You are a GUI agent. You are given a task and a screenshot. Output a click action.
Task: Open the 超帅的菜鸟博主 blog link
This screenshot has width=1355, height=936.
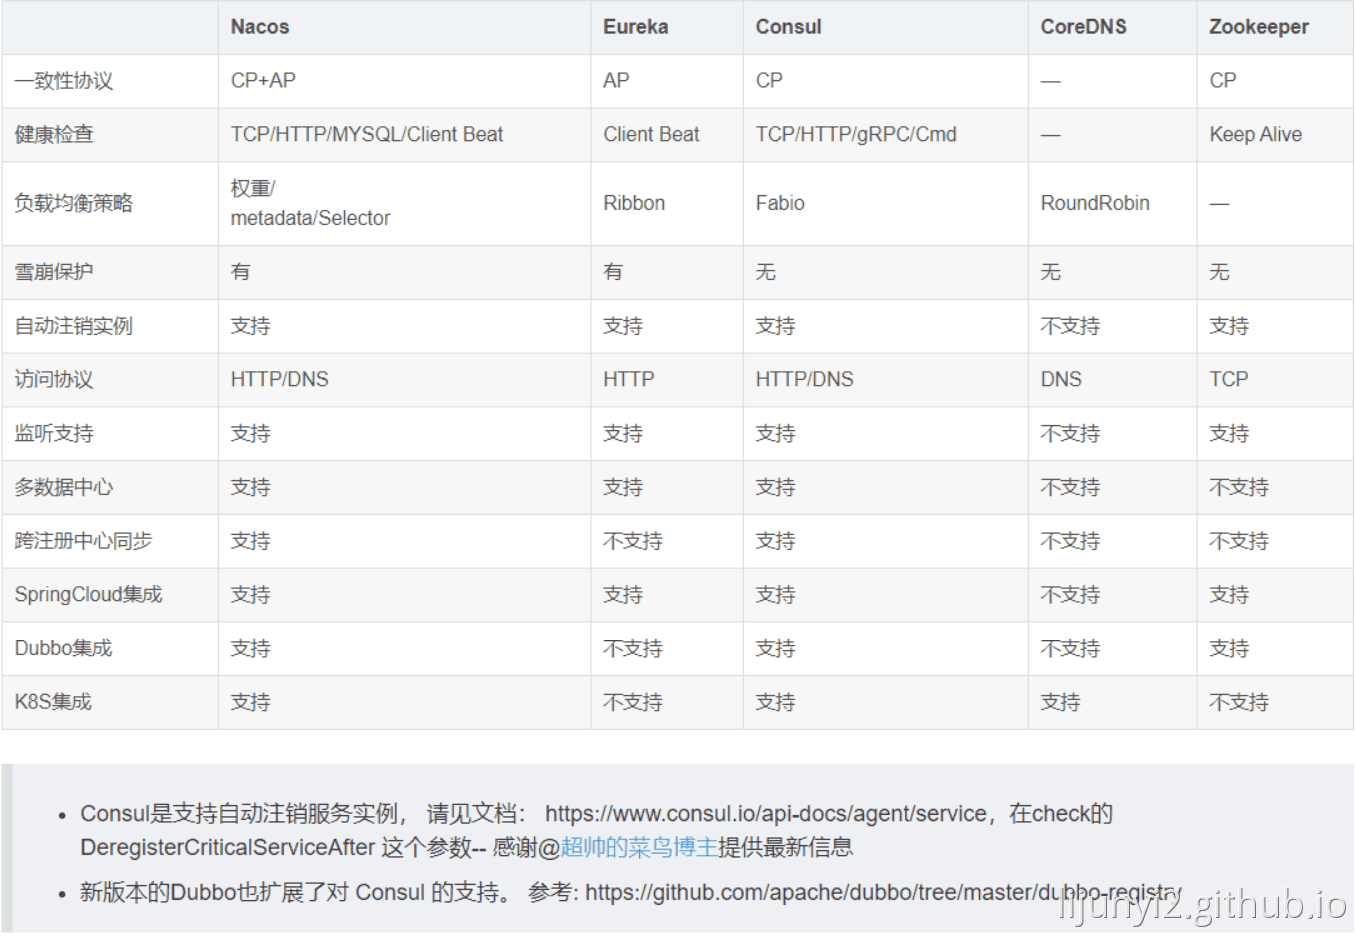pos(638,848)
